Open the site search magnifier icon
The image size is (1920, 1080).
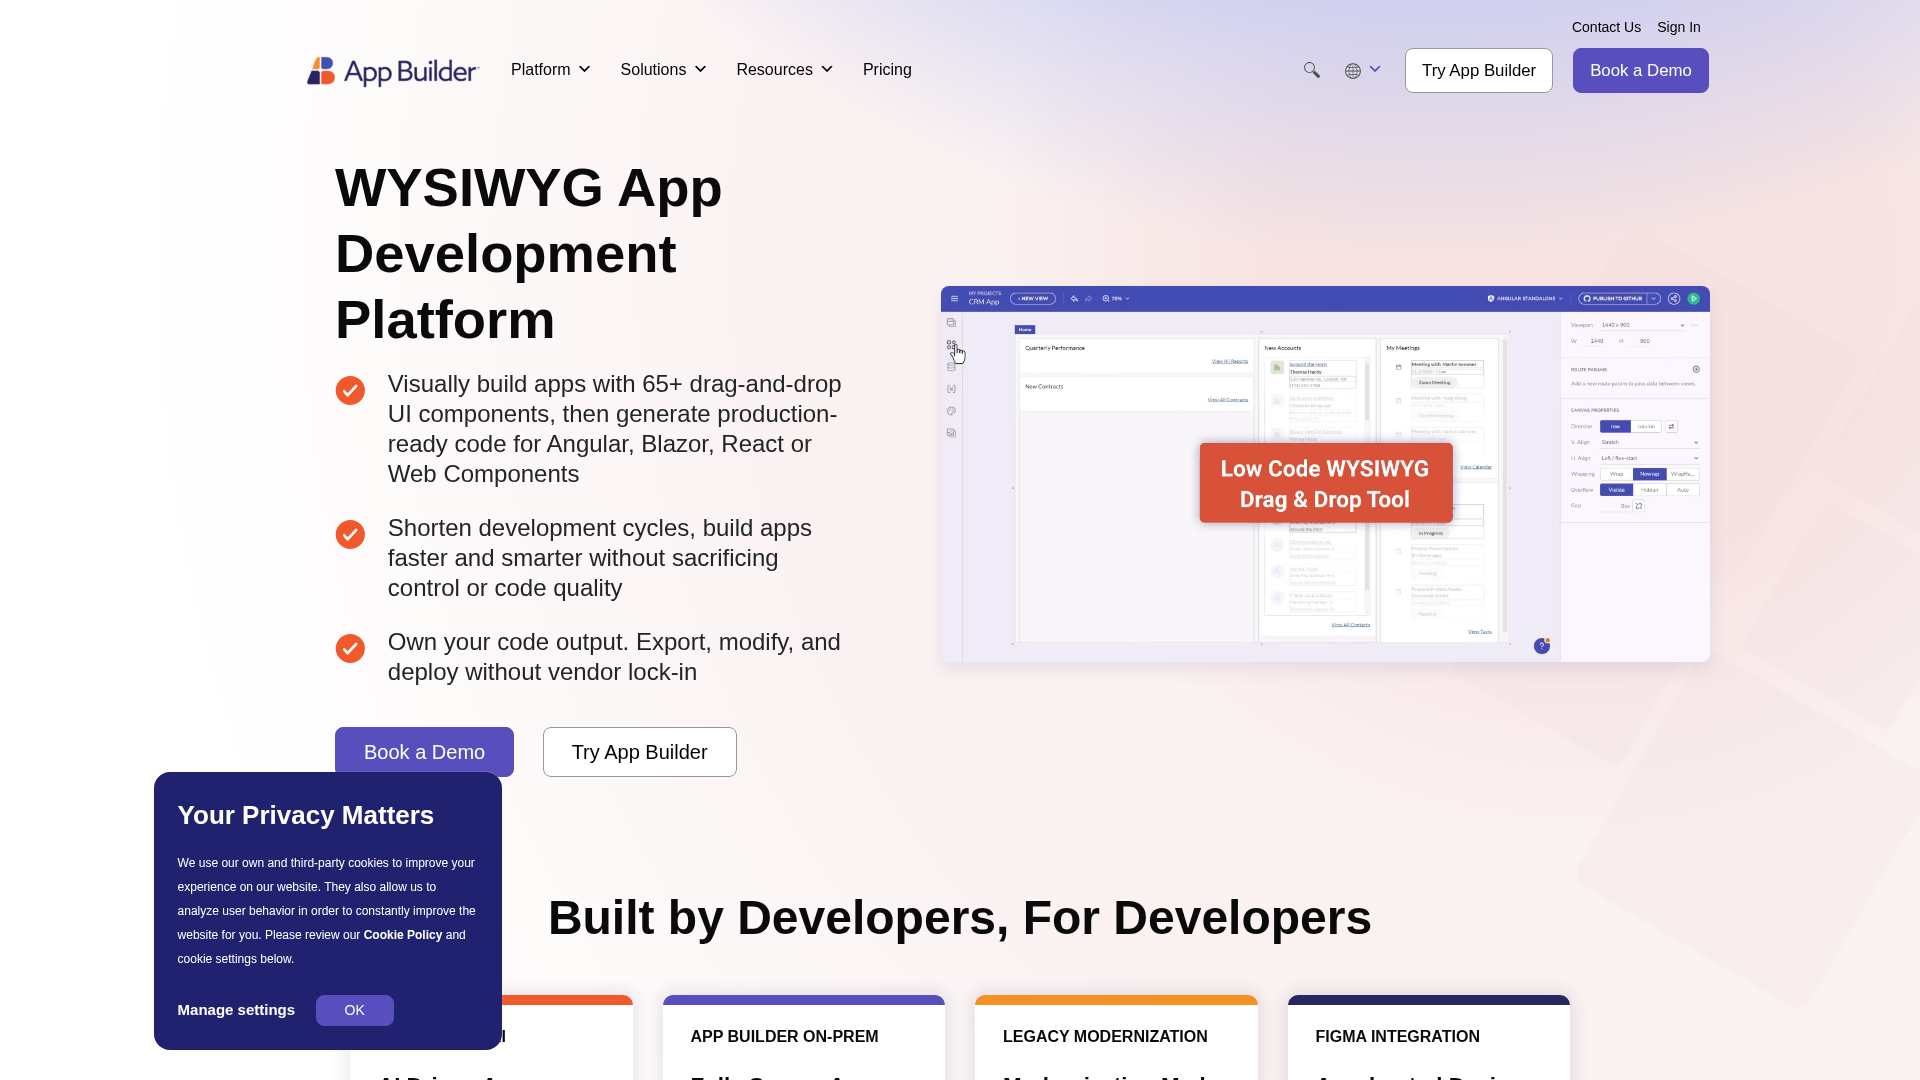pyautogui.click(x=1311, y=70)
